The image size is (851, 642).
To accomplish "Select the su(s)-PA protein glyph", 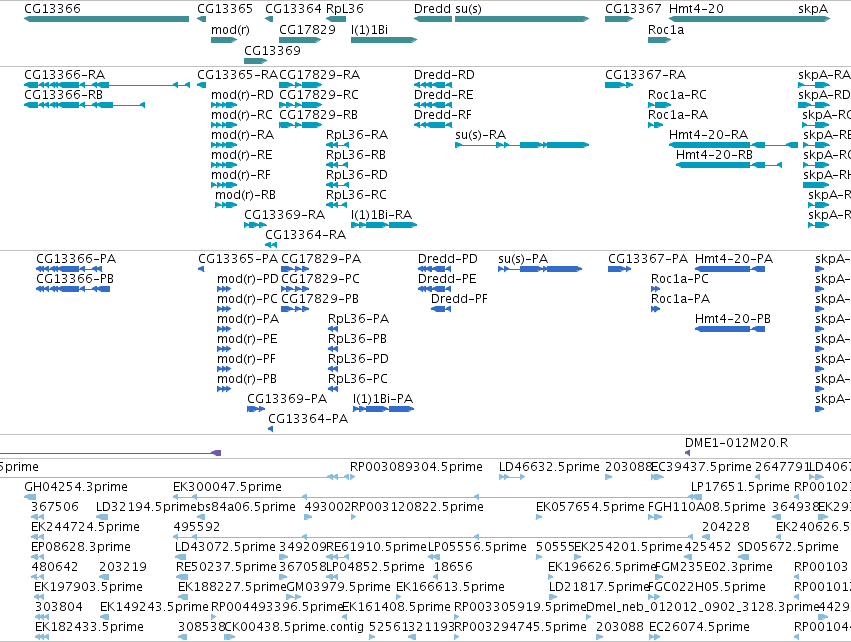I will point(540,269).
